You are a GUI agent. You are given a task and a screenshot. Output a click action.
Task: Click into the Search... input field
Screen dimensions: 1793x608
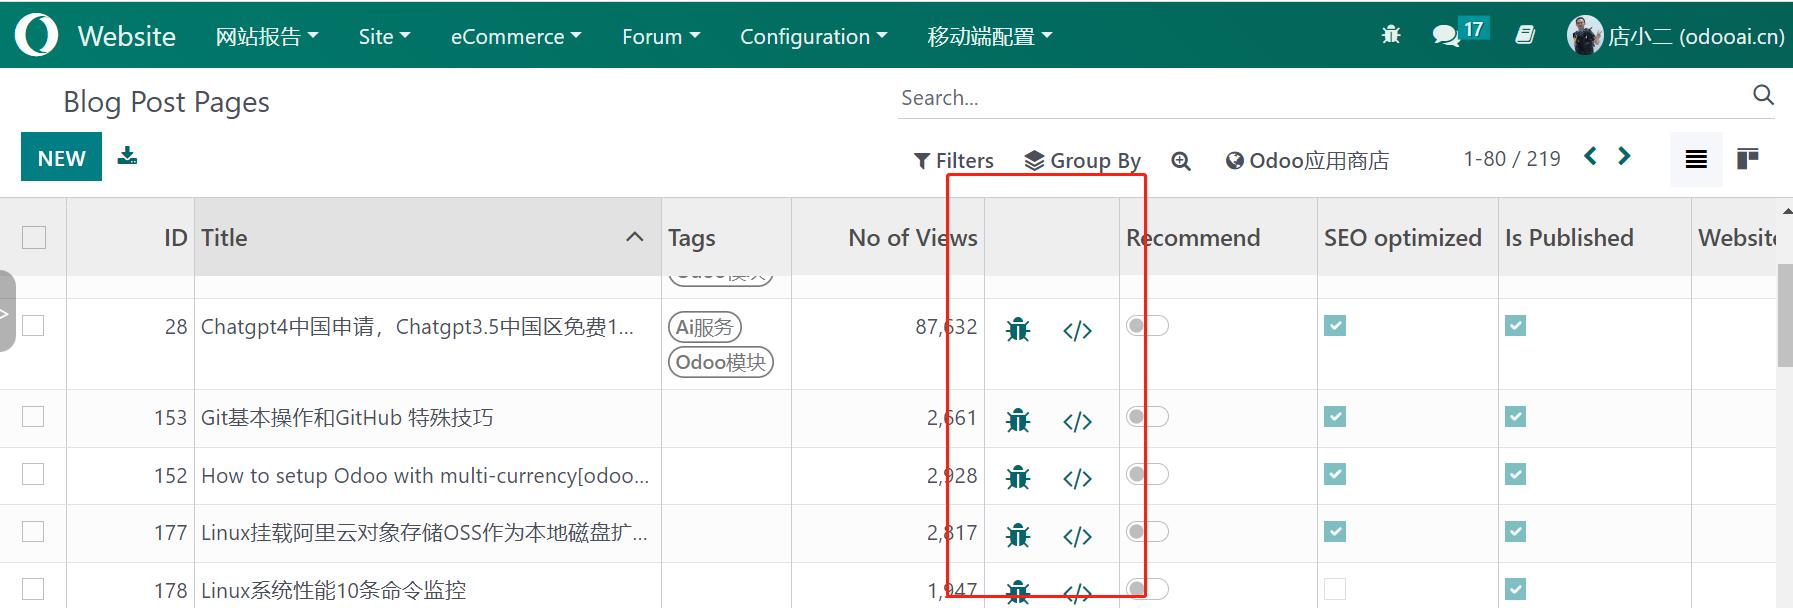click(1320, 98)
